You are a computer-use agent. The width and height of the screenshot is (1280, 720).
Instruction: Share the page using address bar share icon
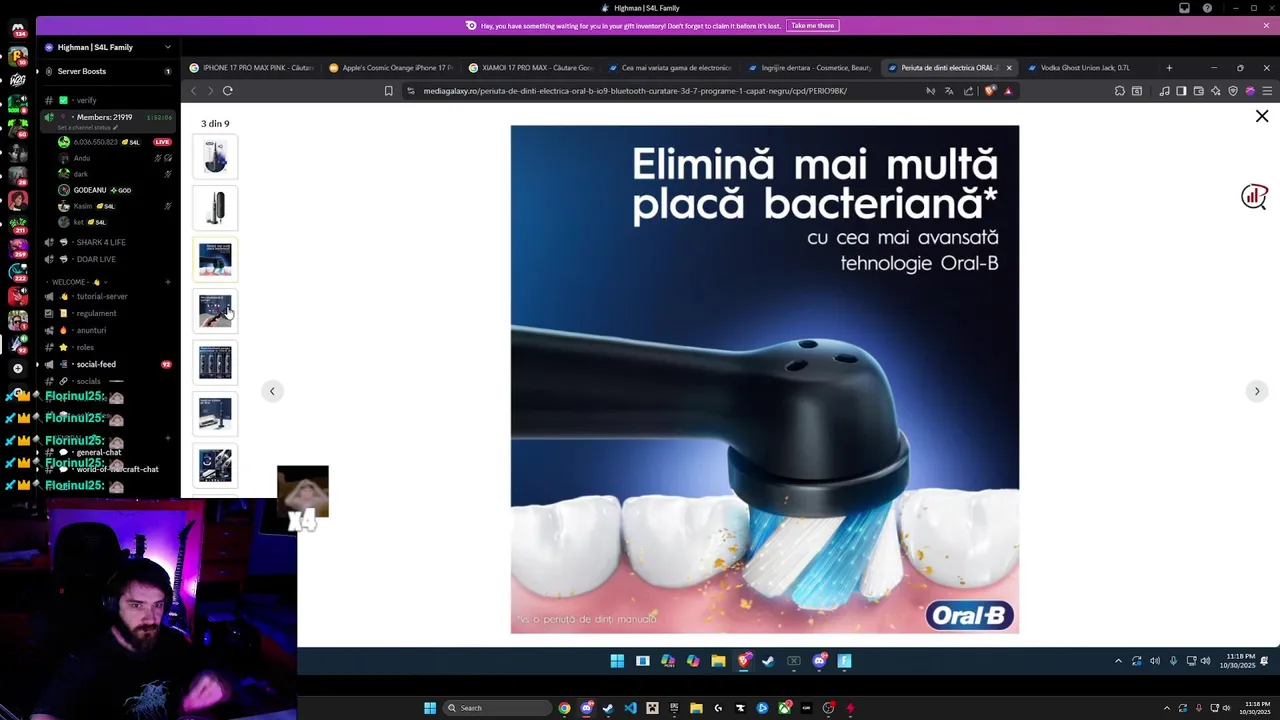tap(968, 91)
